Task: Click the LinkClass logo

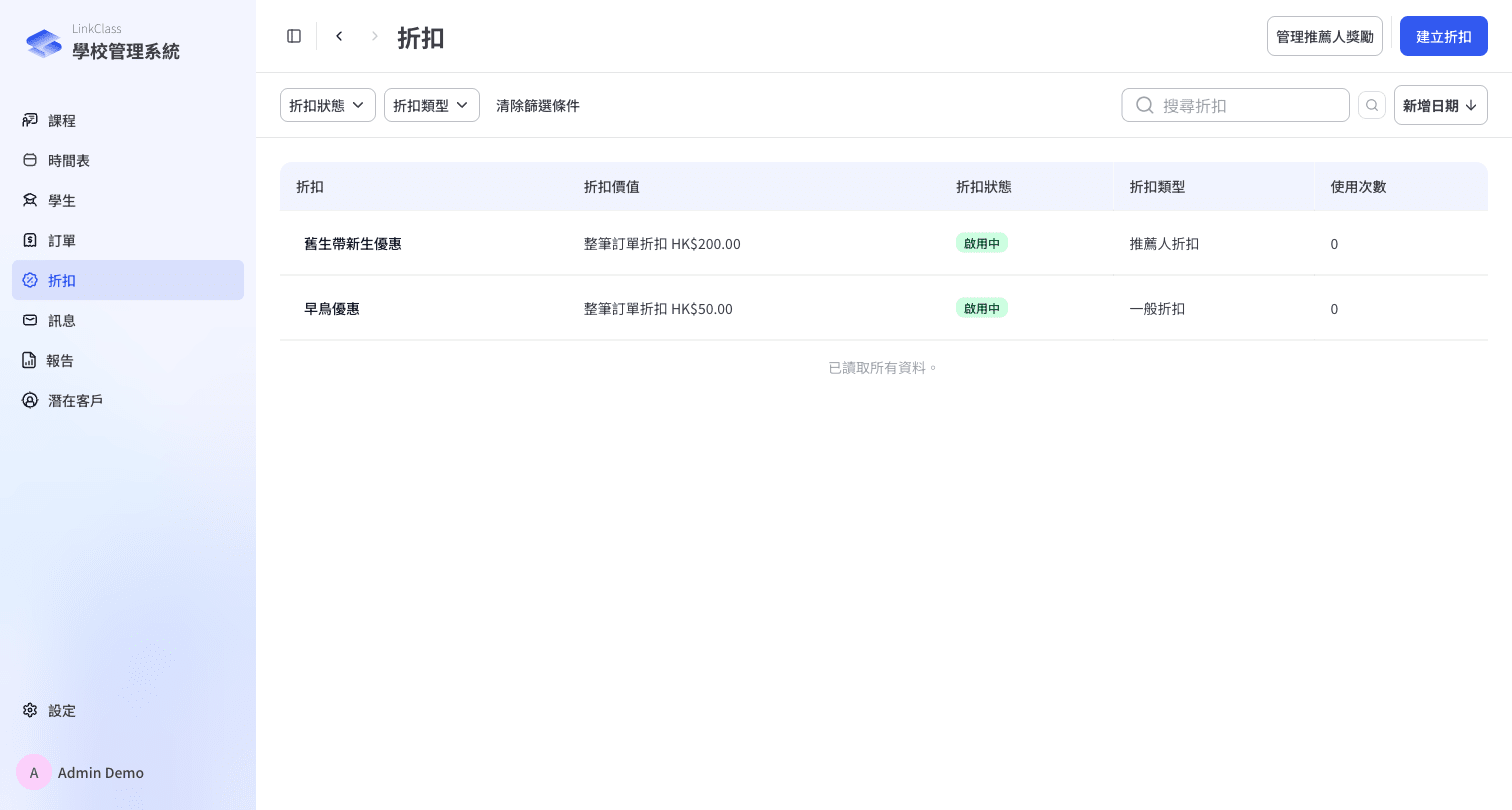Action: click(x=44, y=43)
